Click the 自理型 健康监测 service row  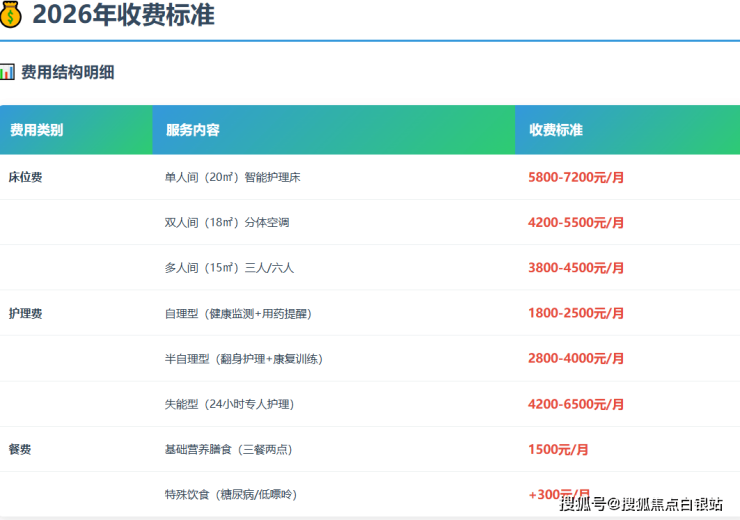click(x=238, y=313)
